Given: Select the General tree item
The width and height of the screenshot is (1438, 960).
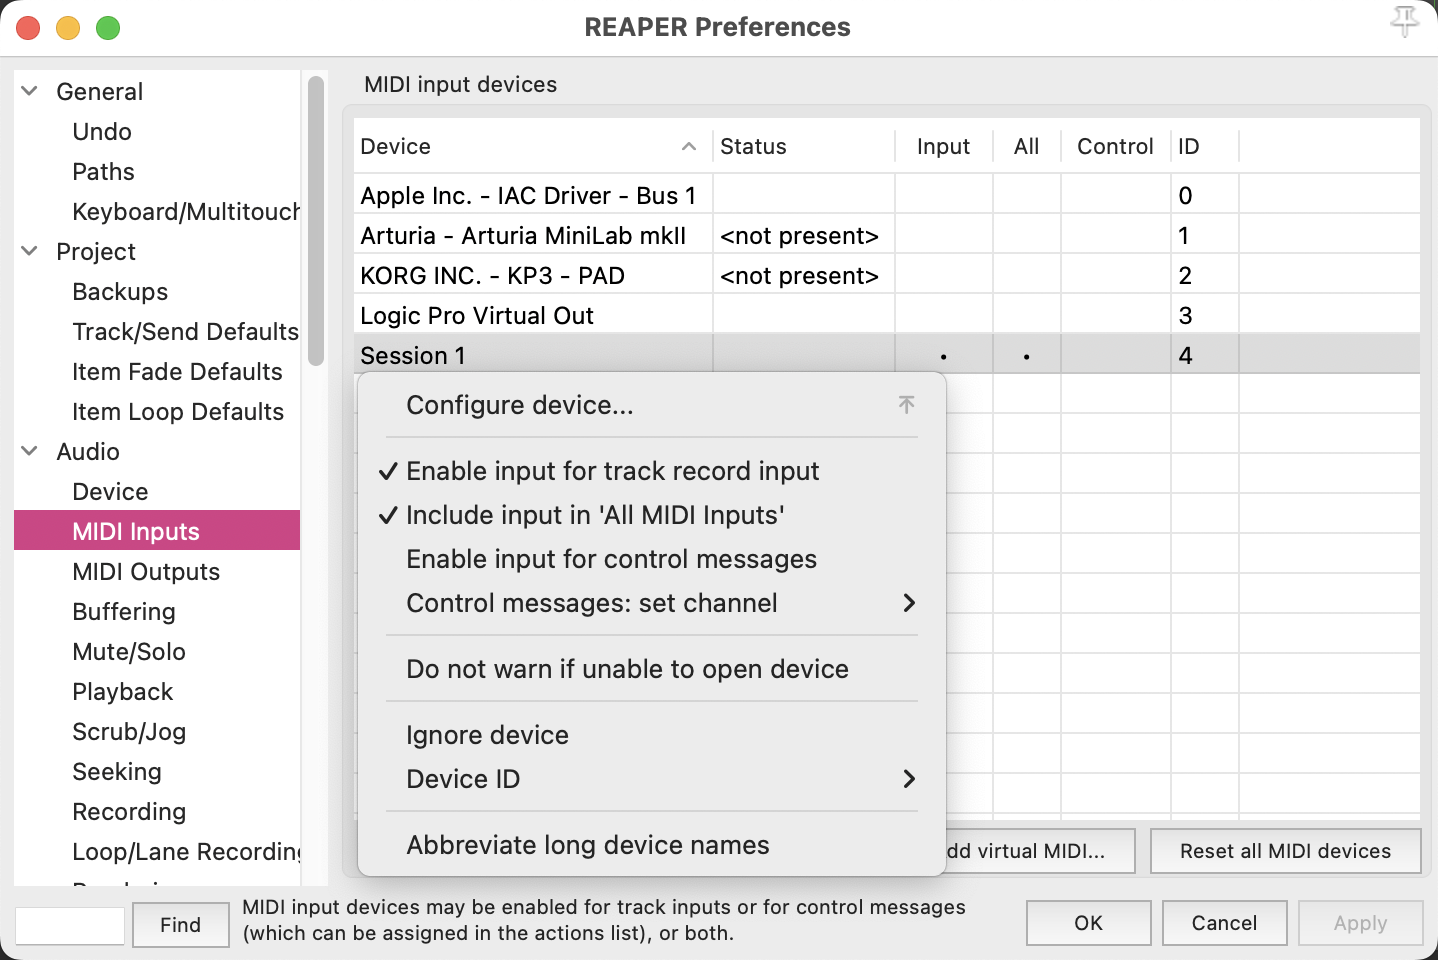Looking at the screenshot, I should (99, 91).
